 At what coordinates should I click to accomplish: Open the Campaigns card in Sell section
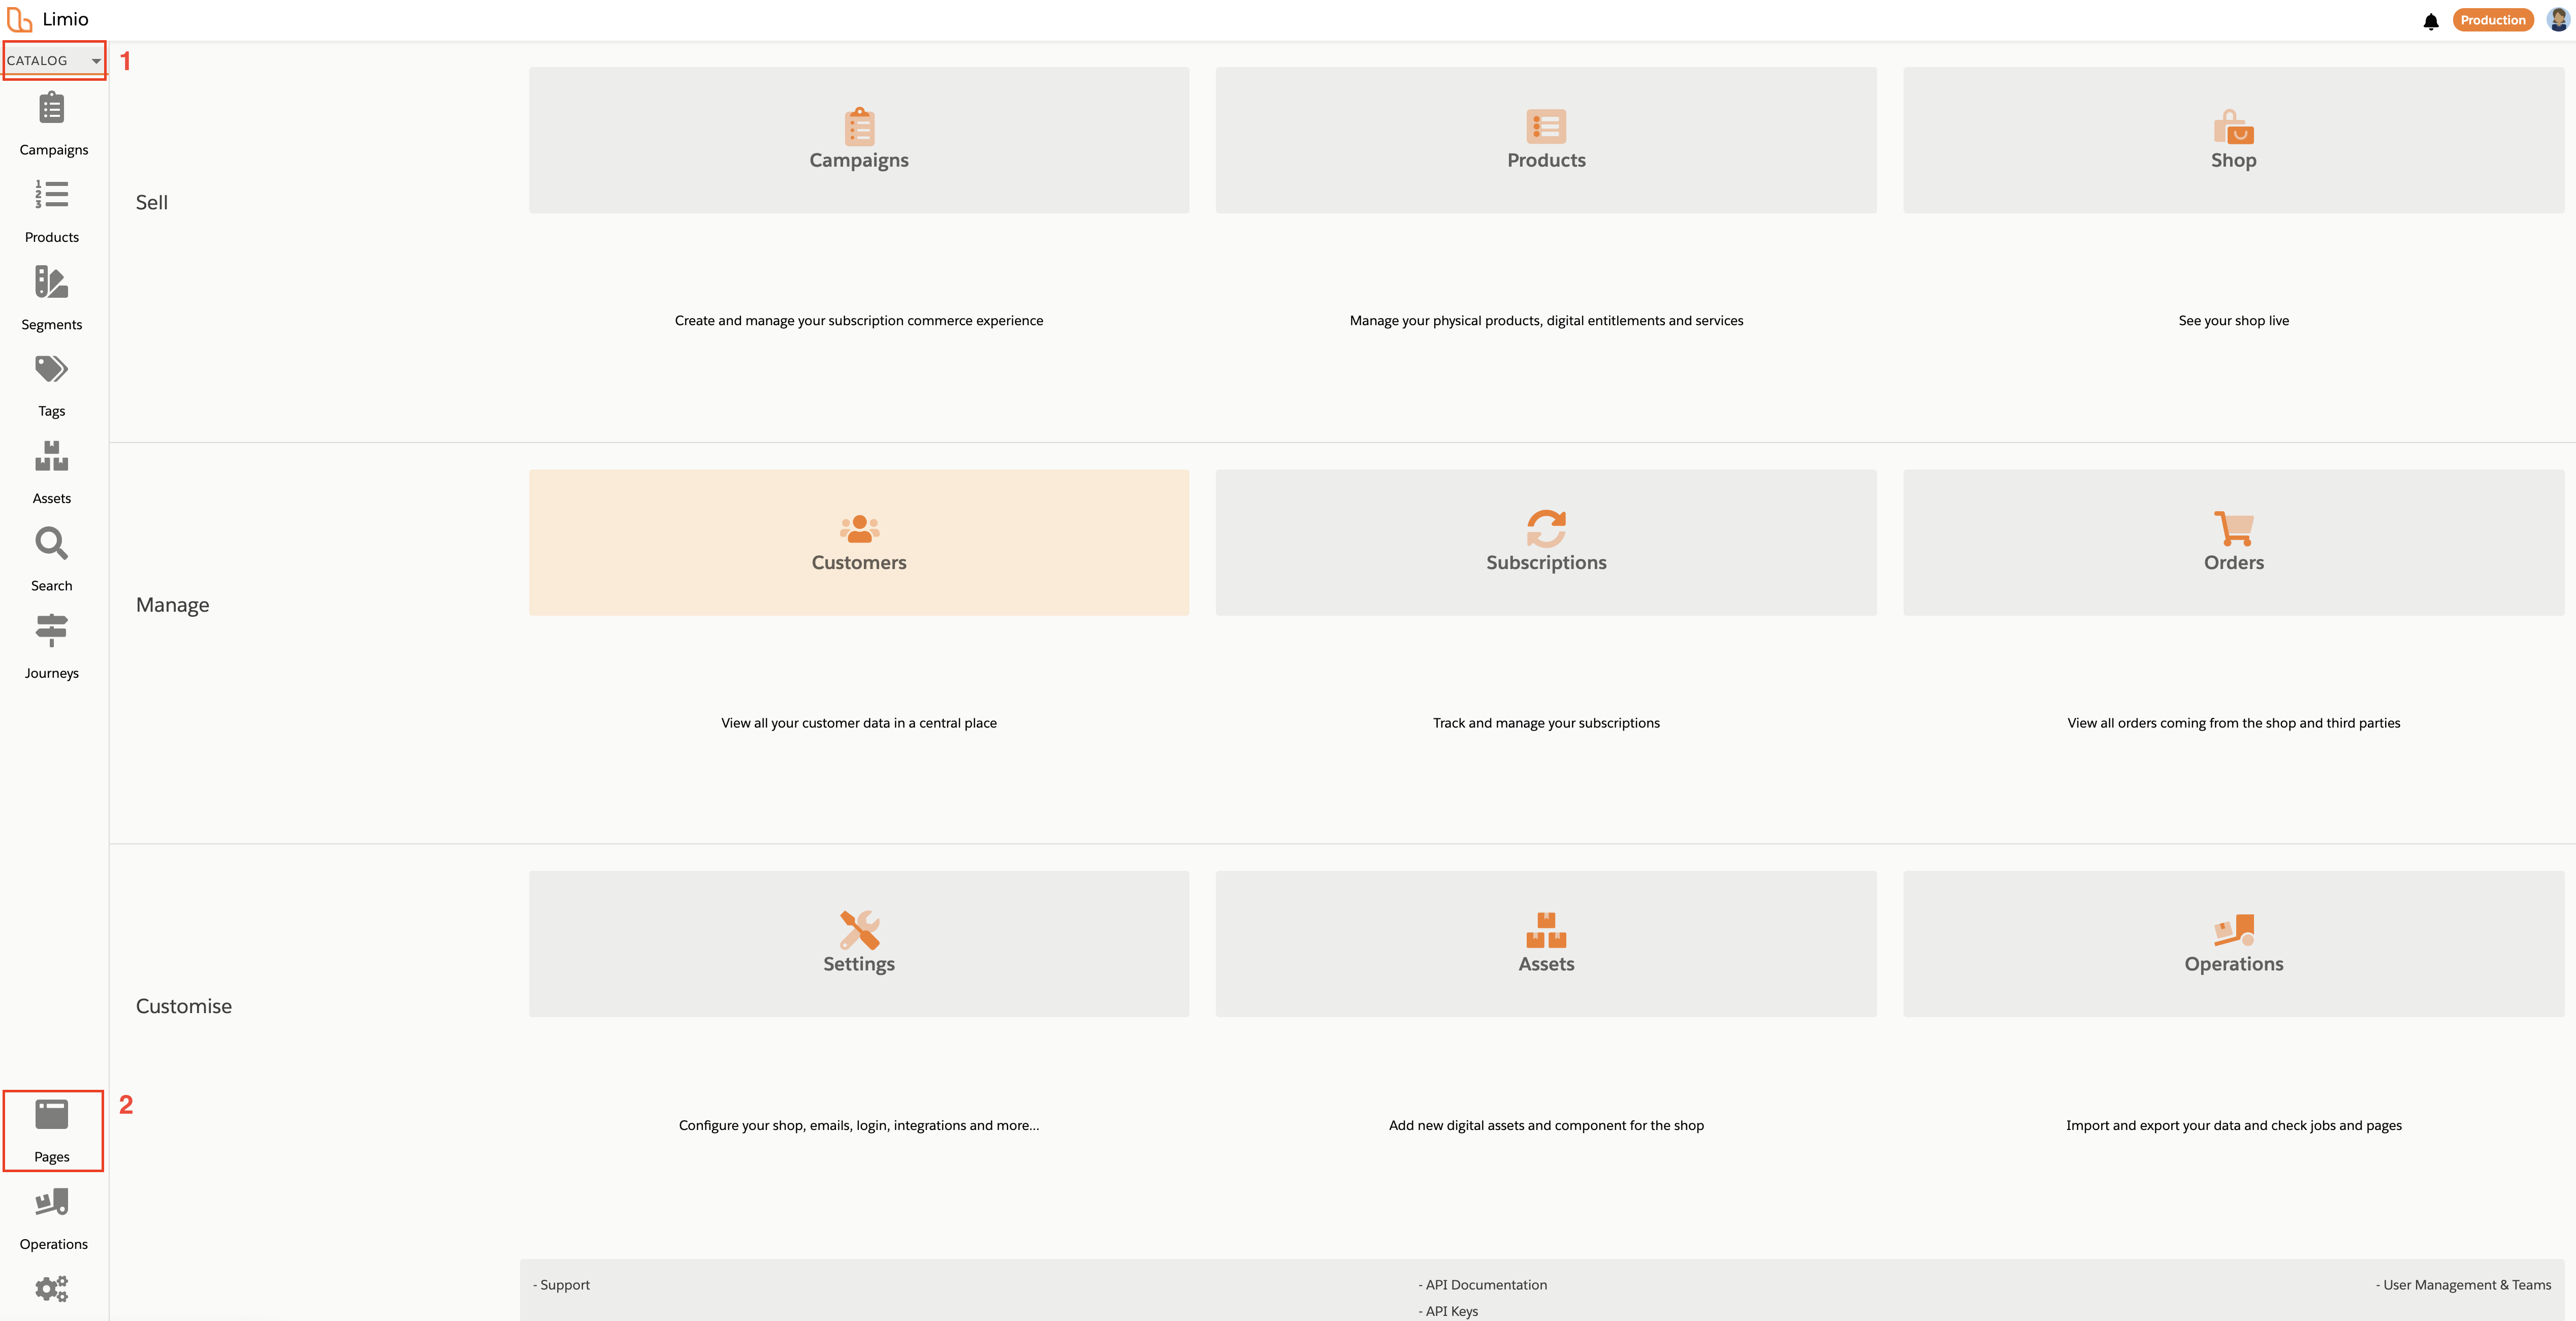(x=859, y=140)
